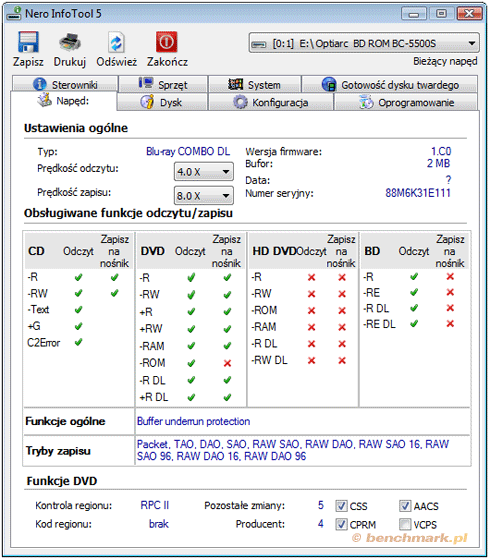Open the System tab
This screenshot has height=559, width=490.
[x=255, y=84]
